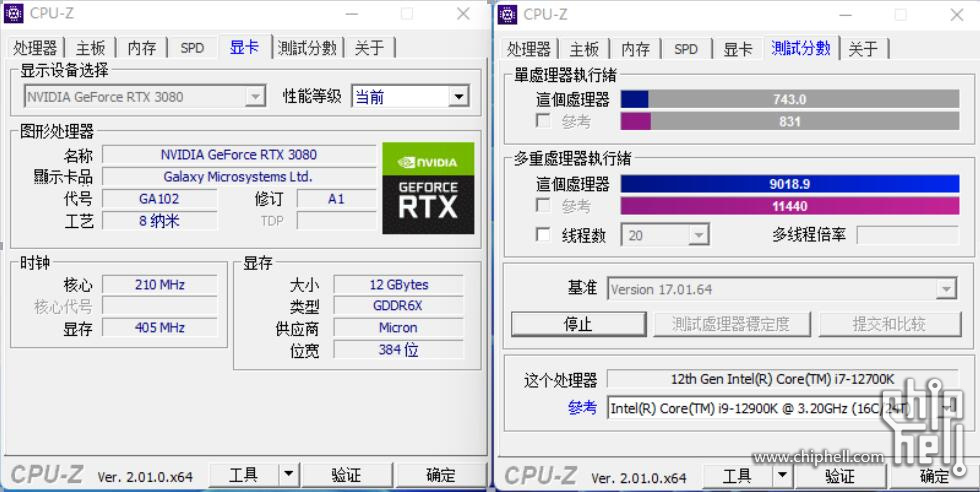Open 内存 tab in left window

142,48
